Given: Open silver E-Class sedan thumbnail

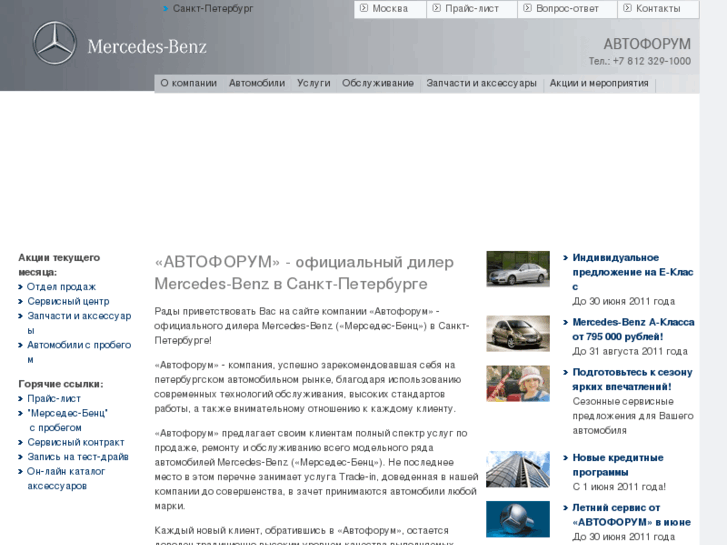Looking at the screenshot, I should coord(518,269).
